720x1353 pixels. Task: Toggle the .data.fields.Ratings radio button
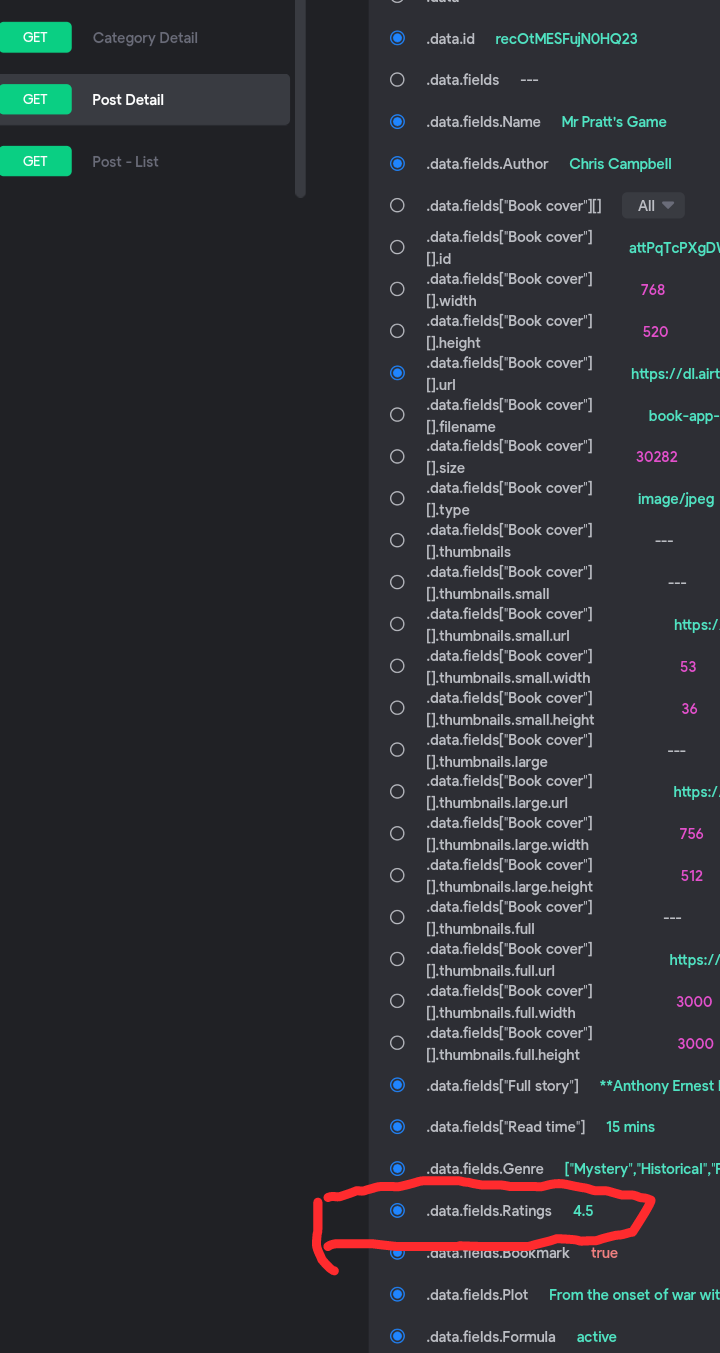(397, 1211)
